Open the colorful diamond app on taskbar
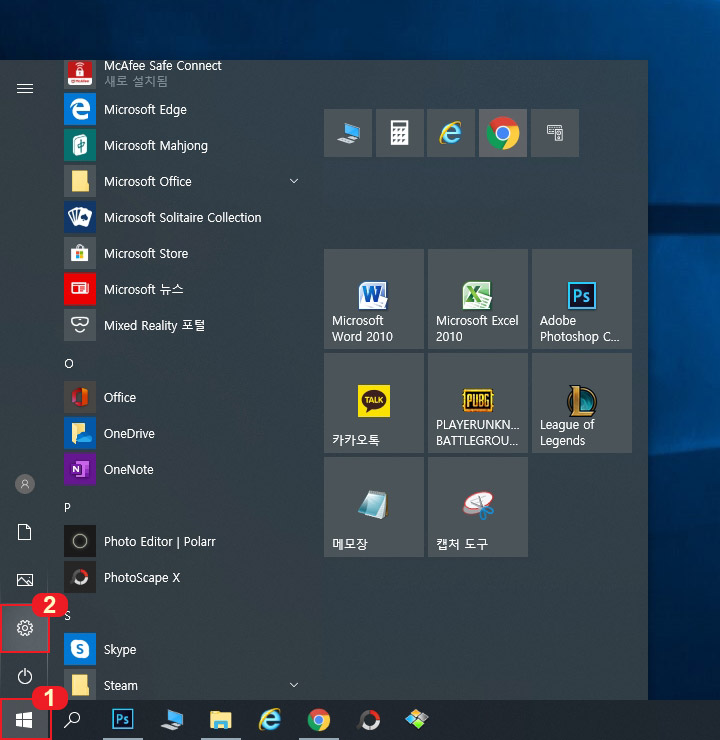Viewport: 720px width, 740px height. [x=417, y=720]
